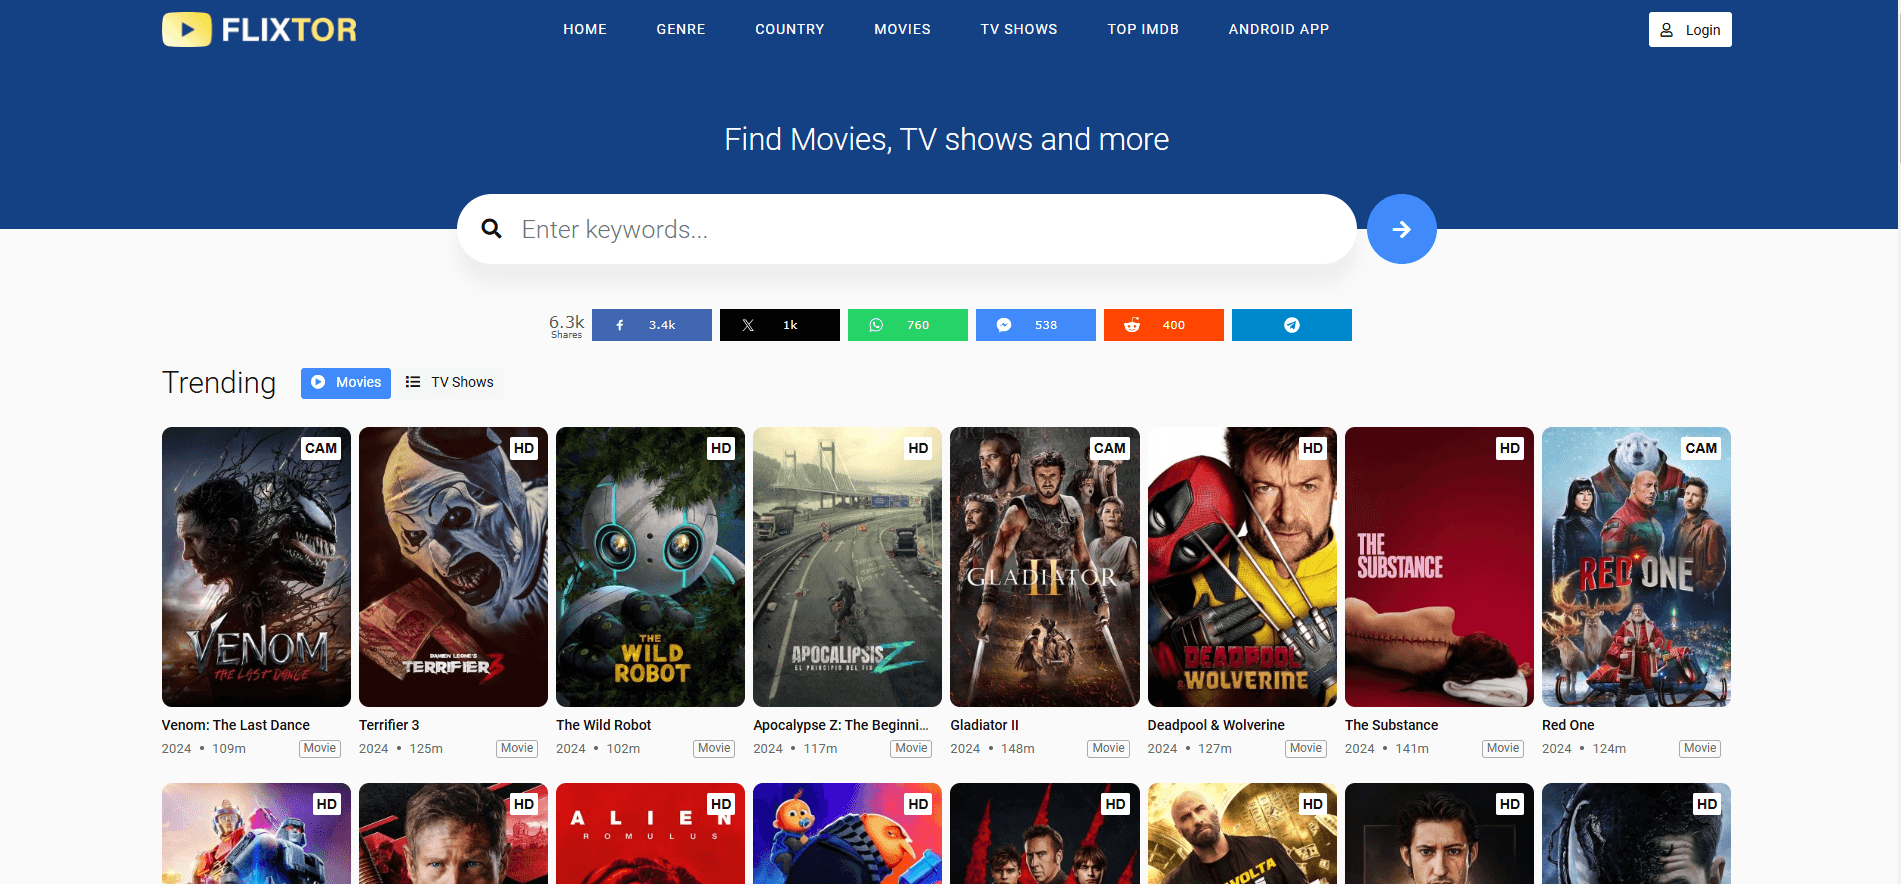Open the Alien Romulus poster

coord(650,833)
